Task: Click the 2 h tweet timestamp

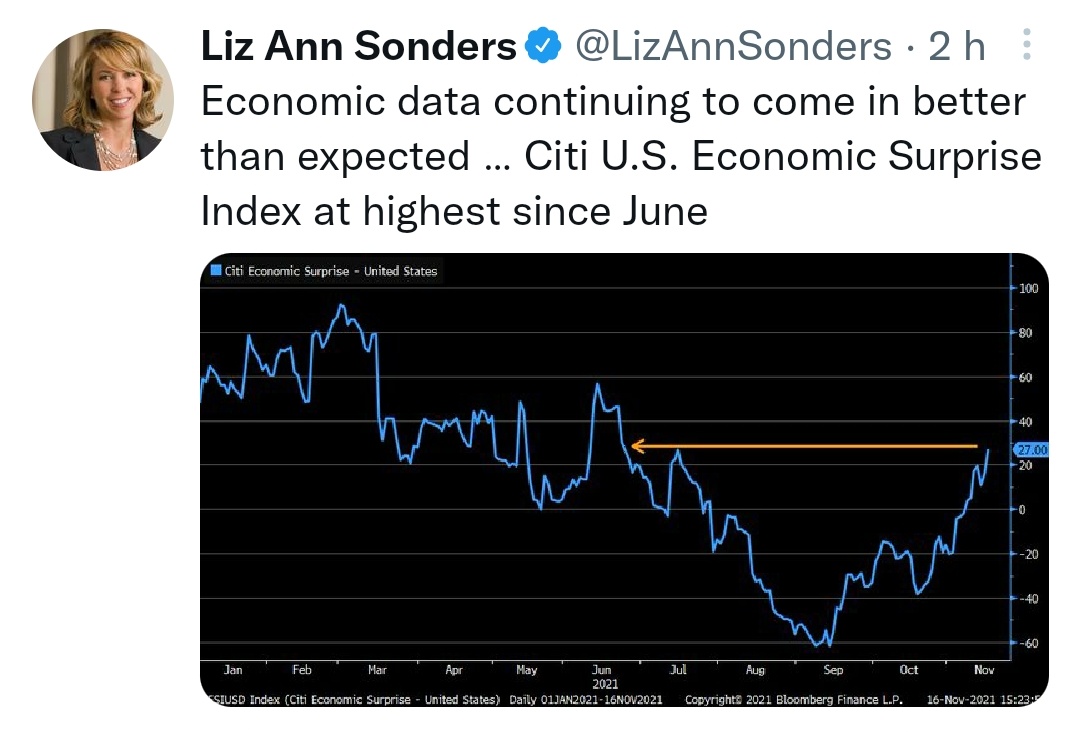Action: pos(957,45)
